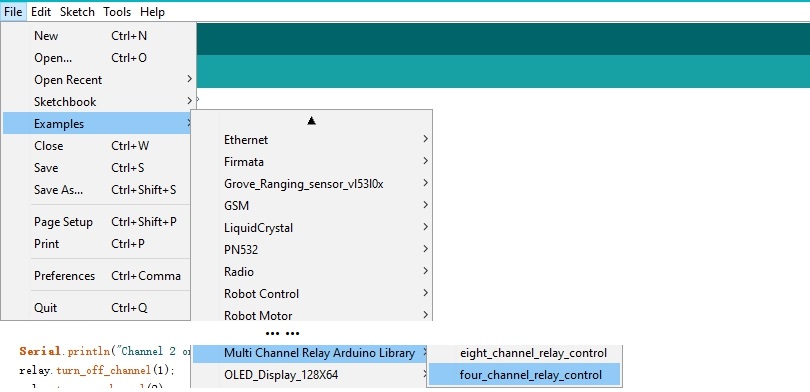Open the four_channel_relay_control example
The width and height of the screenshot is (810, 392).
pyautogui.click(x=524, y=375)
